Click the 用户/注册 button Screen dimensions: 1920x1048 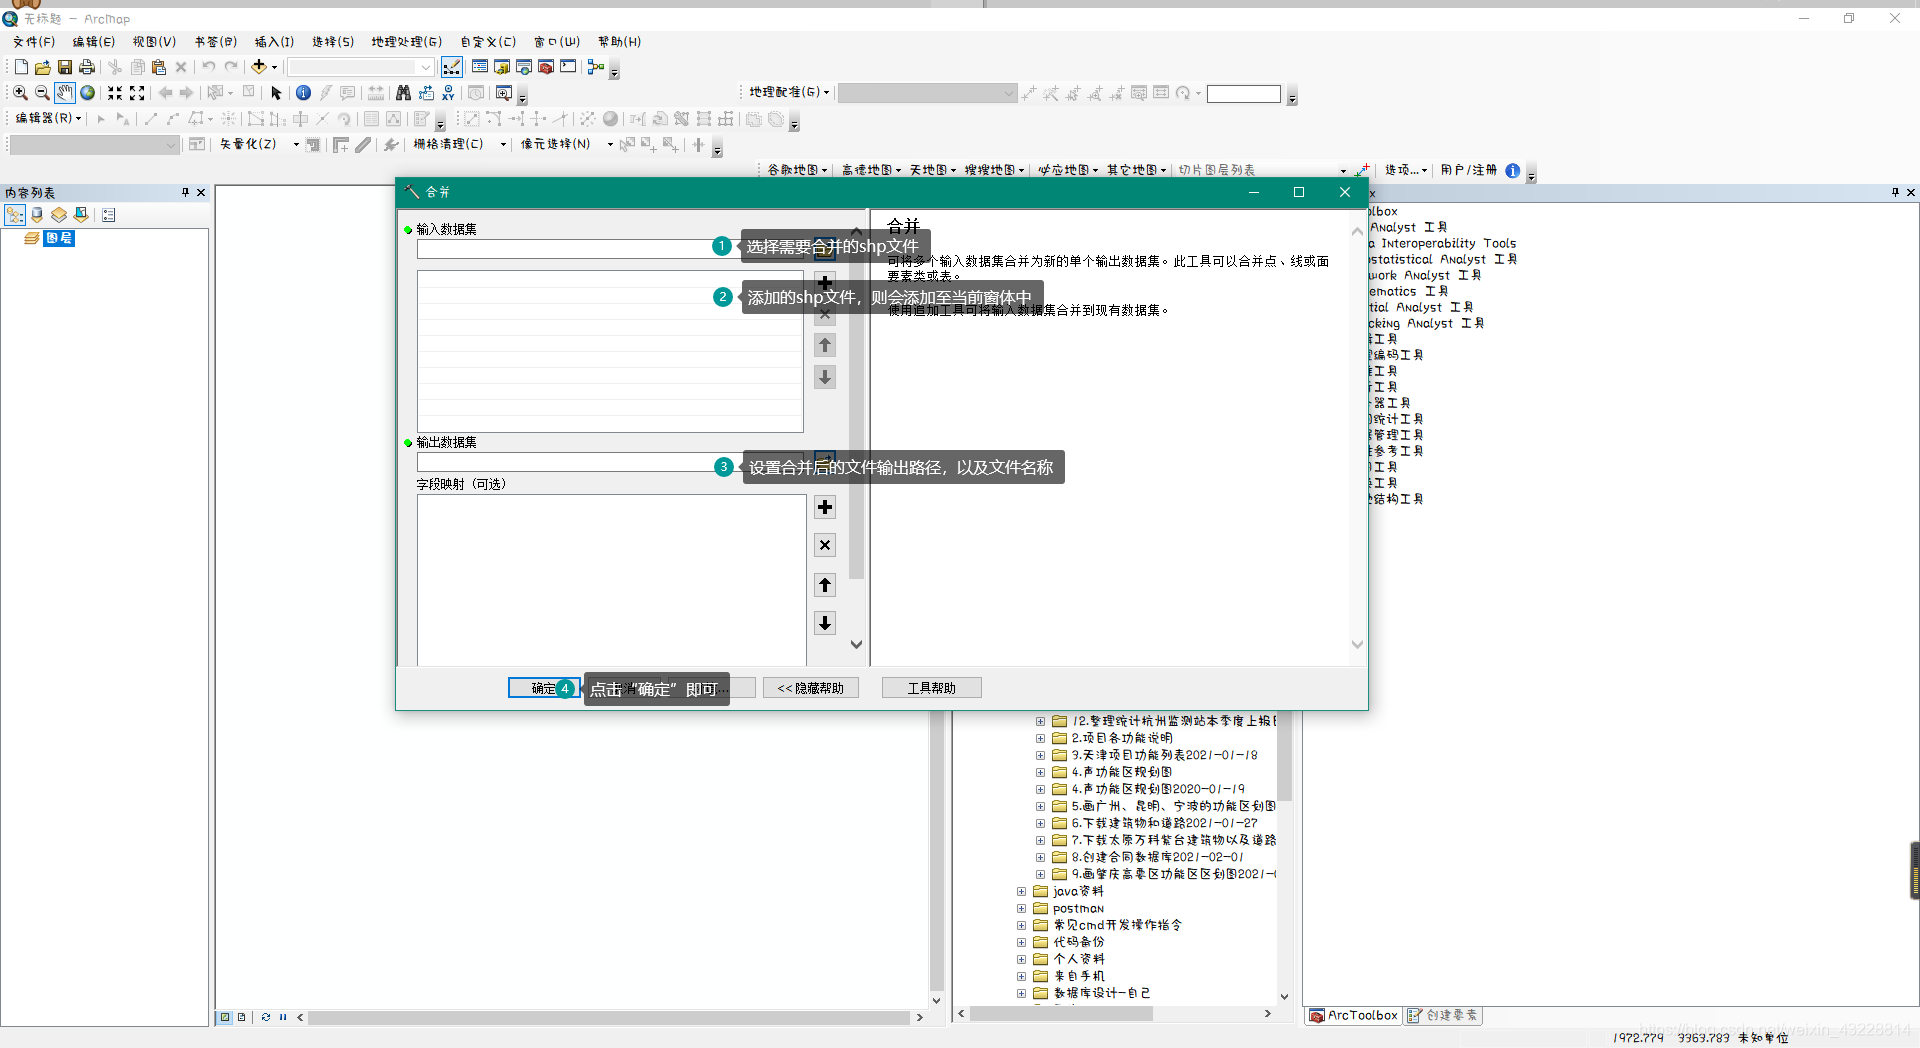pos(1469,170)
